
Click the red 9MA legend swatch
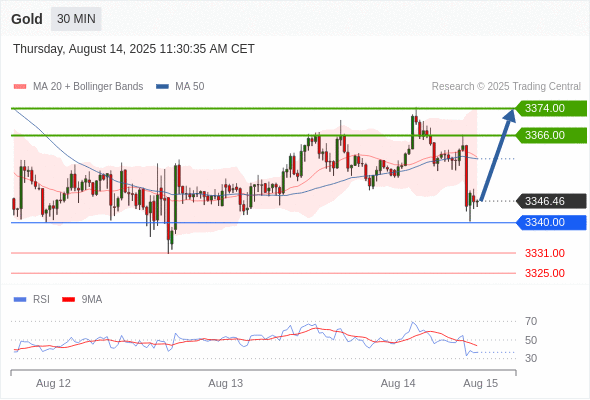(68, 300)
